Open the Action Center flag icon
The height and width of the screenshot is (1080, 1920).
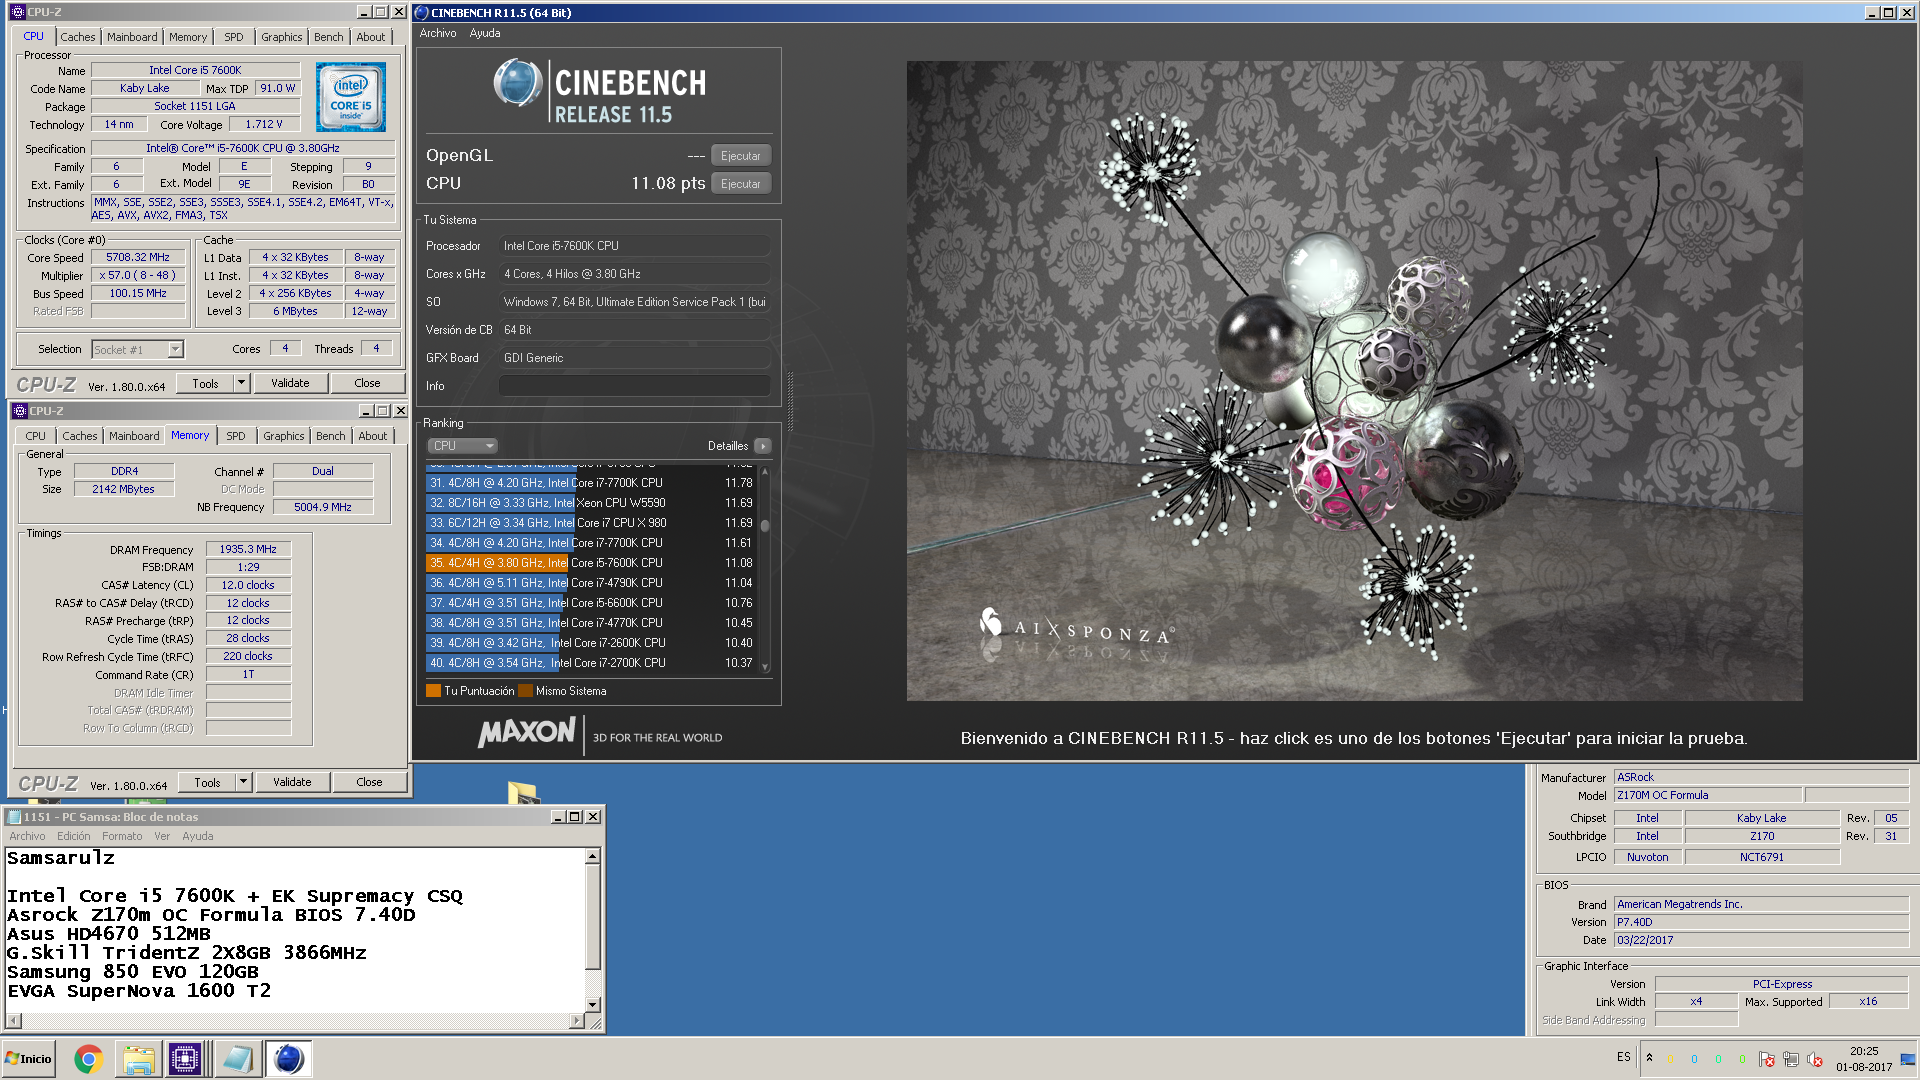pos(1767,1059)
